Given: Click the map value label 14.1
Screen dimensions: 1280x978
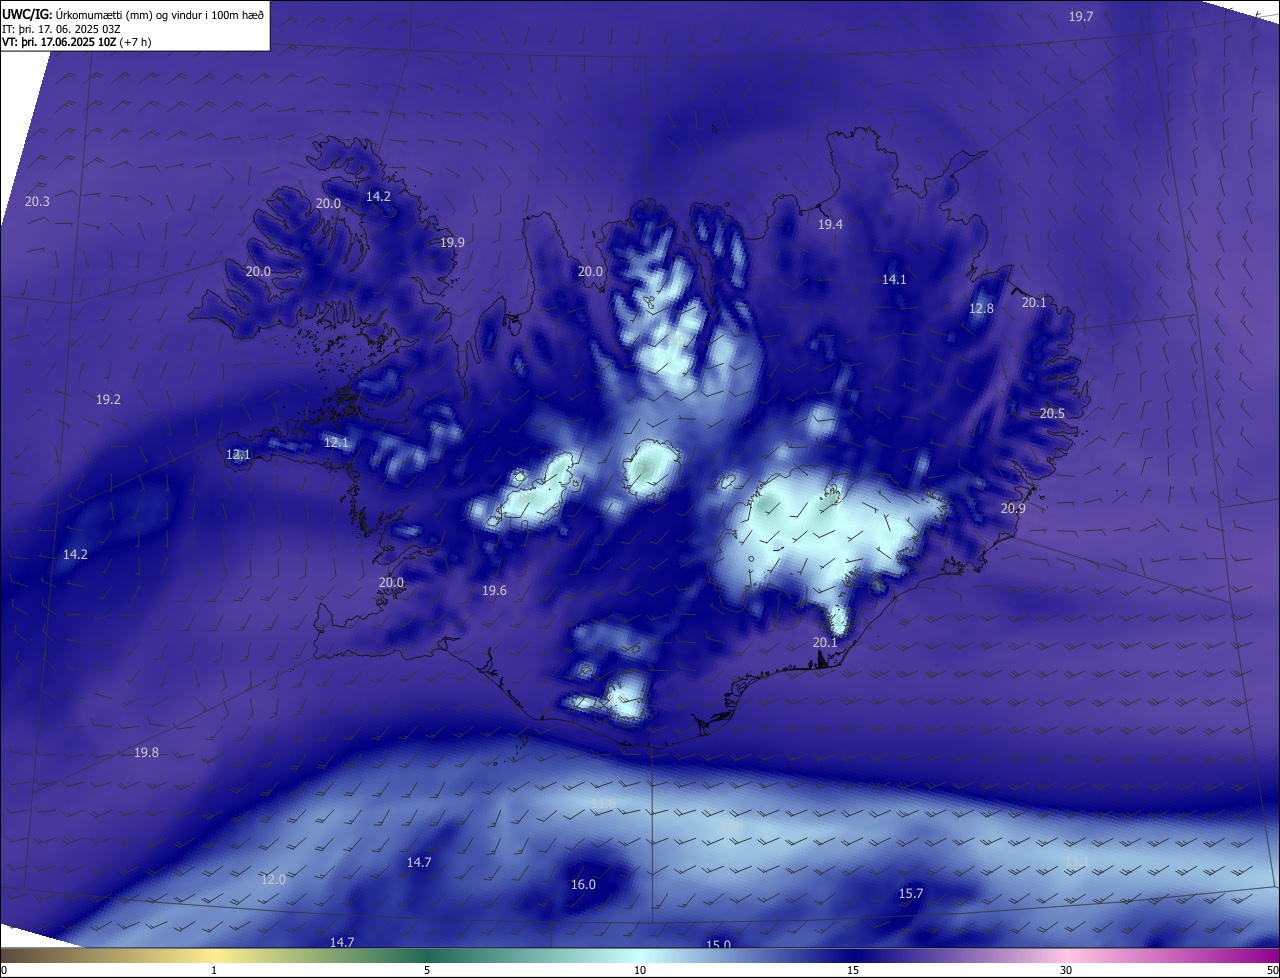Looking at the screenshot, I should 894,279.
